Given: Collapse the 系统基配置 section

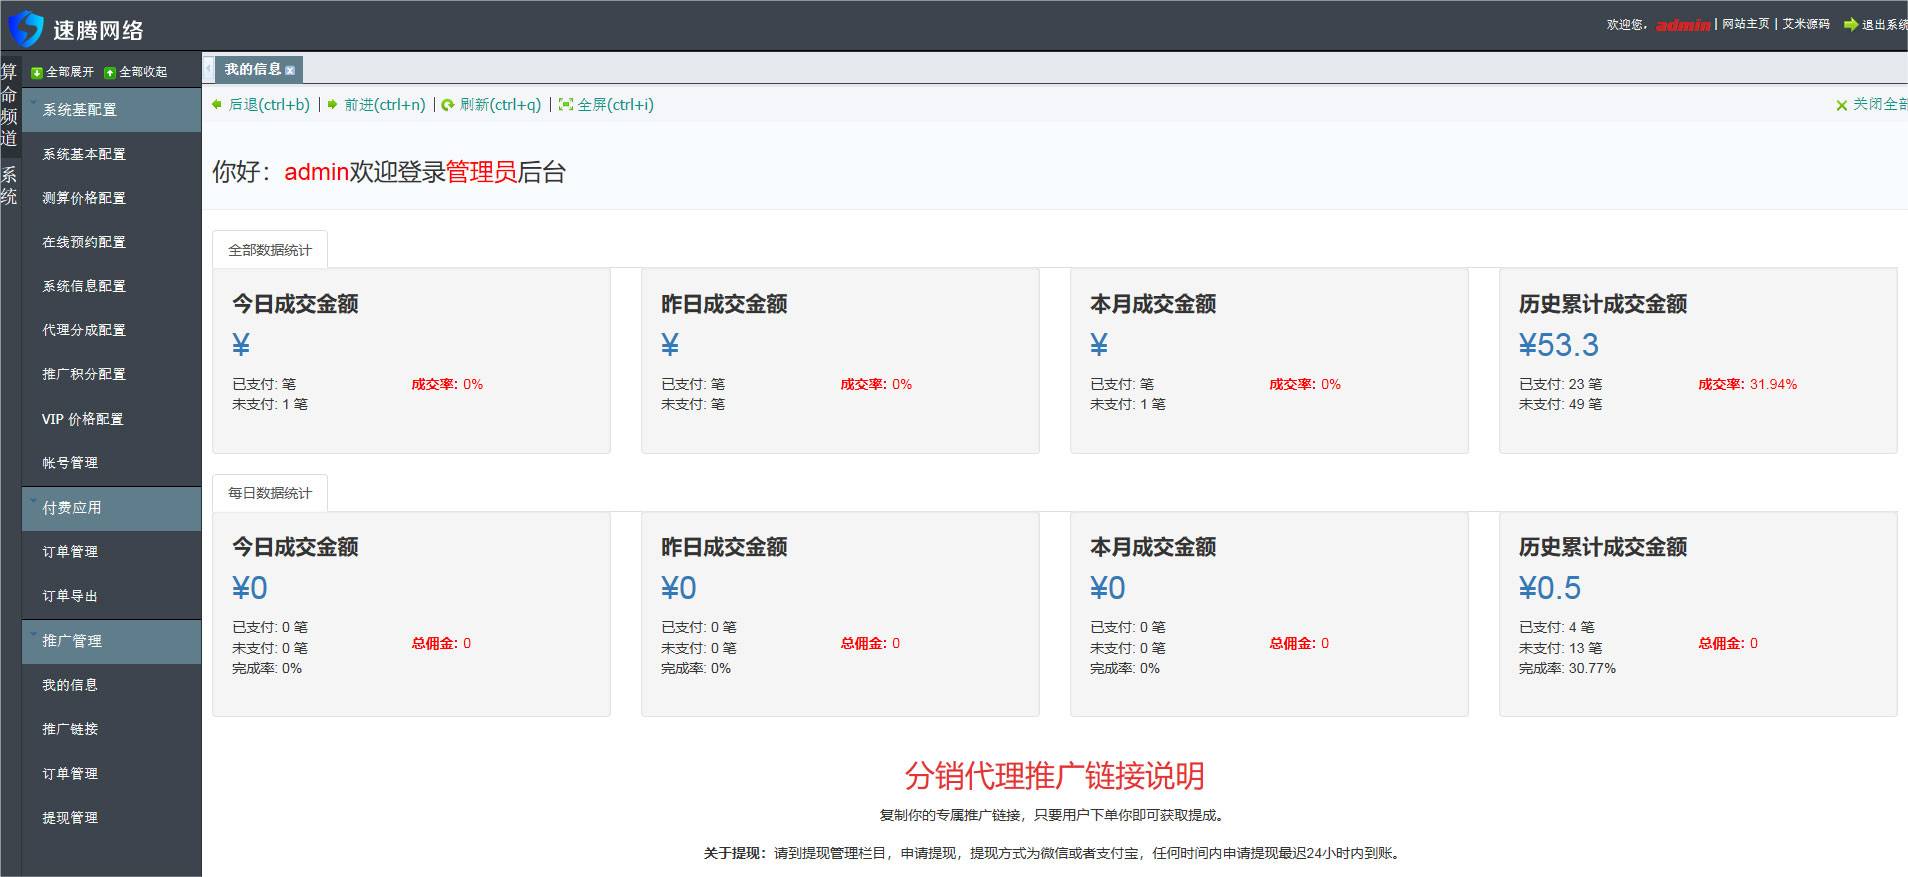Looking at the screenshot, I should (111, 110).
